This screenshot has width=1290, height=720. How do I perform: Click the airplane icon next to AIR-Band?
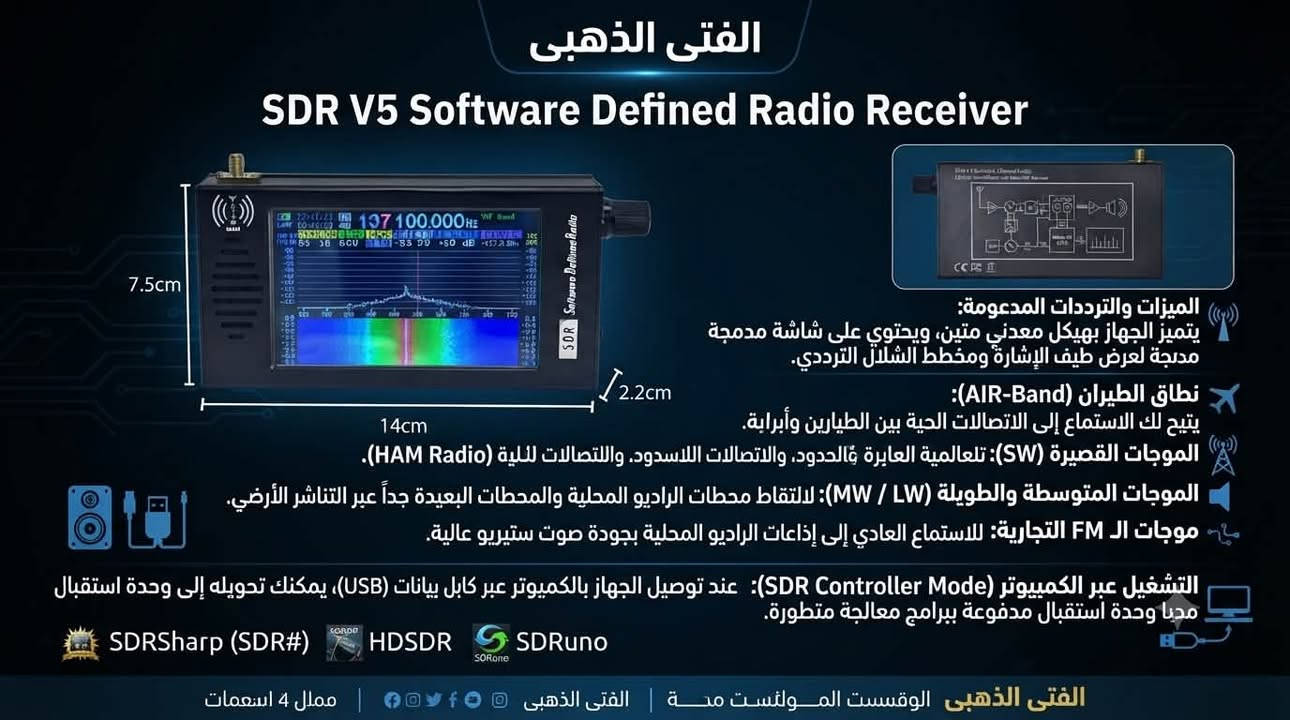[x=1223, y=398]
